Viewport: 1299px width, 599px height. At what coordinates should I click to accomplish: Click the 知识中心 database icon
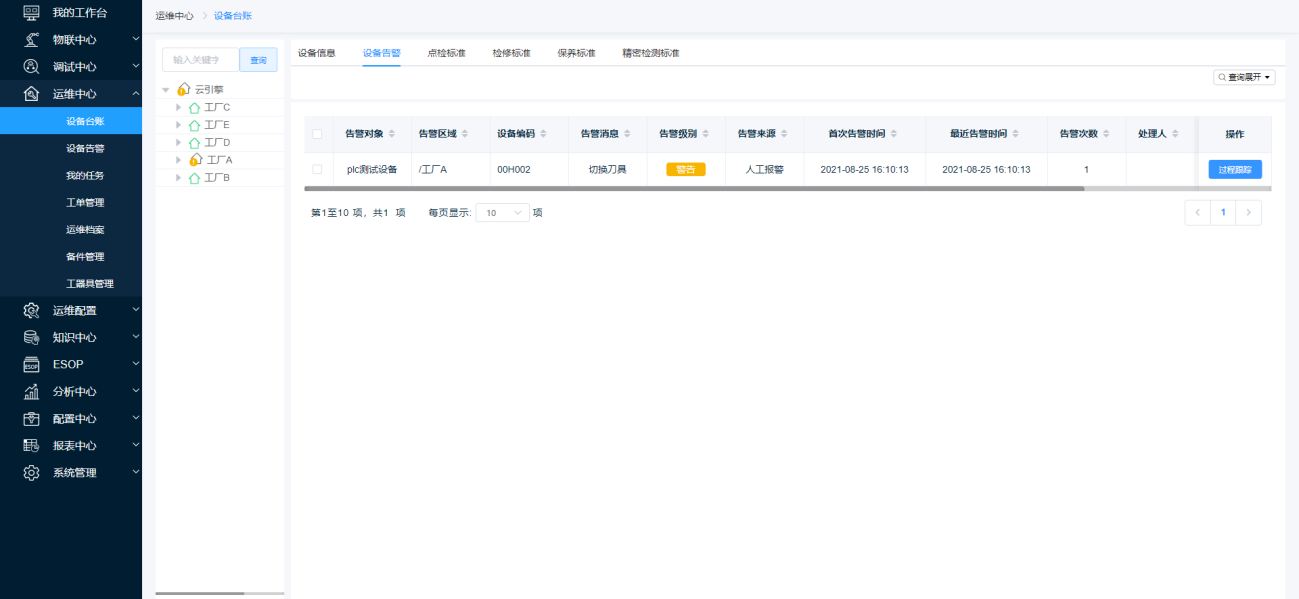[x=31, y=337]
